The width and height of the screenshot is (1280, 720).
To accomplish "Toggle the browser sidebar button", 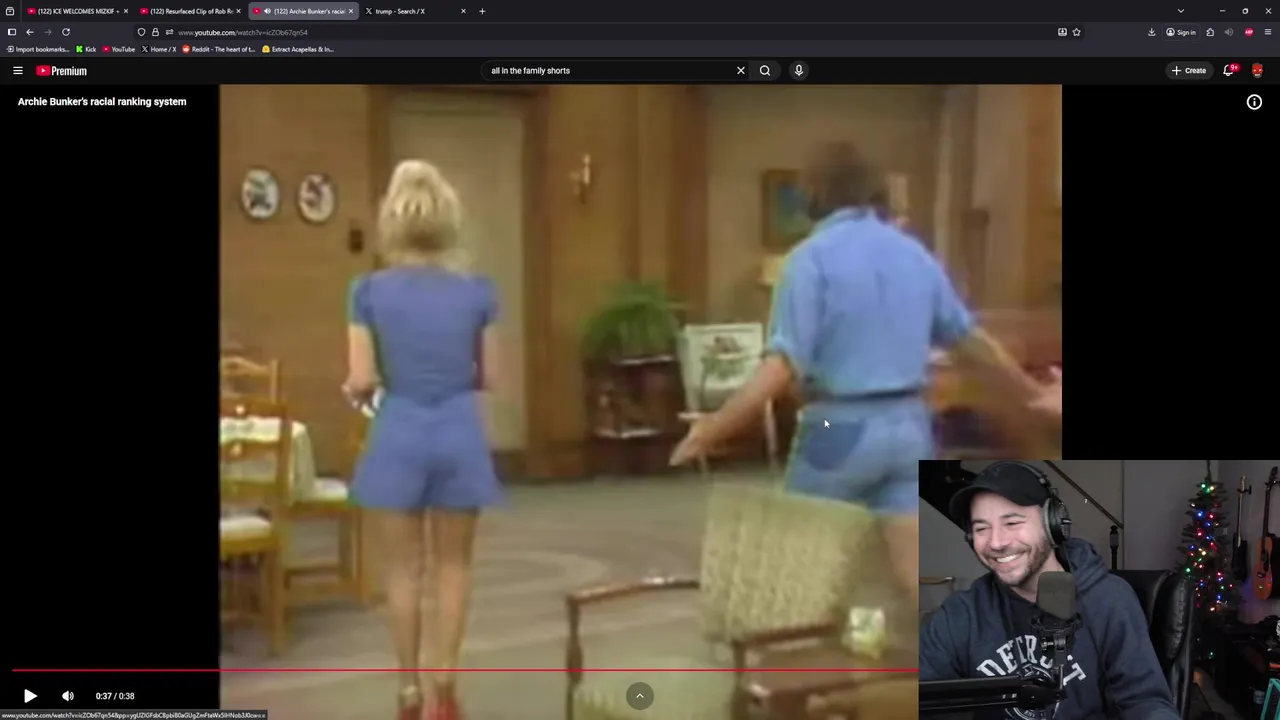I will [x=12, y=32].
